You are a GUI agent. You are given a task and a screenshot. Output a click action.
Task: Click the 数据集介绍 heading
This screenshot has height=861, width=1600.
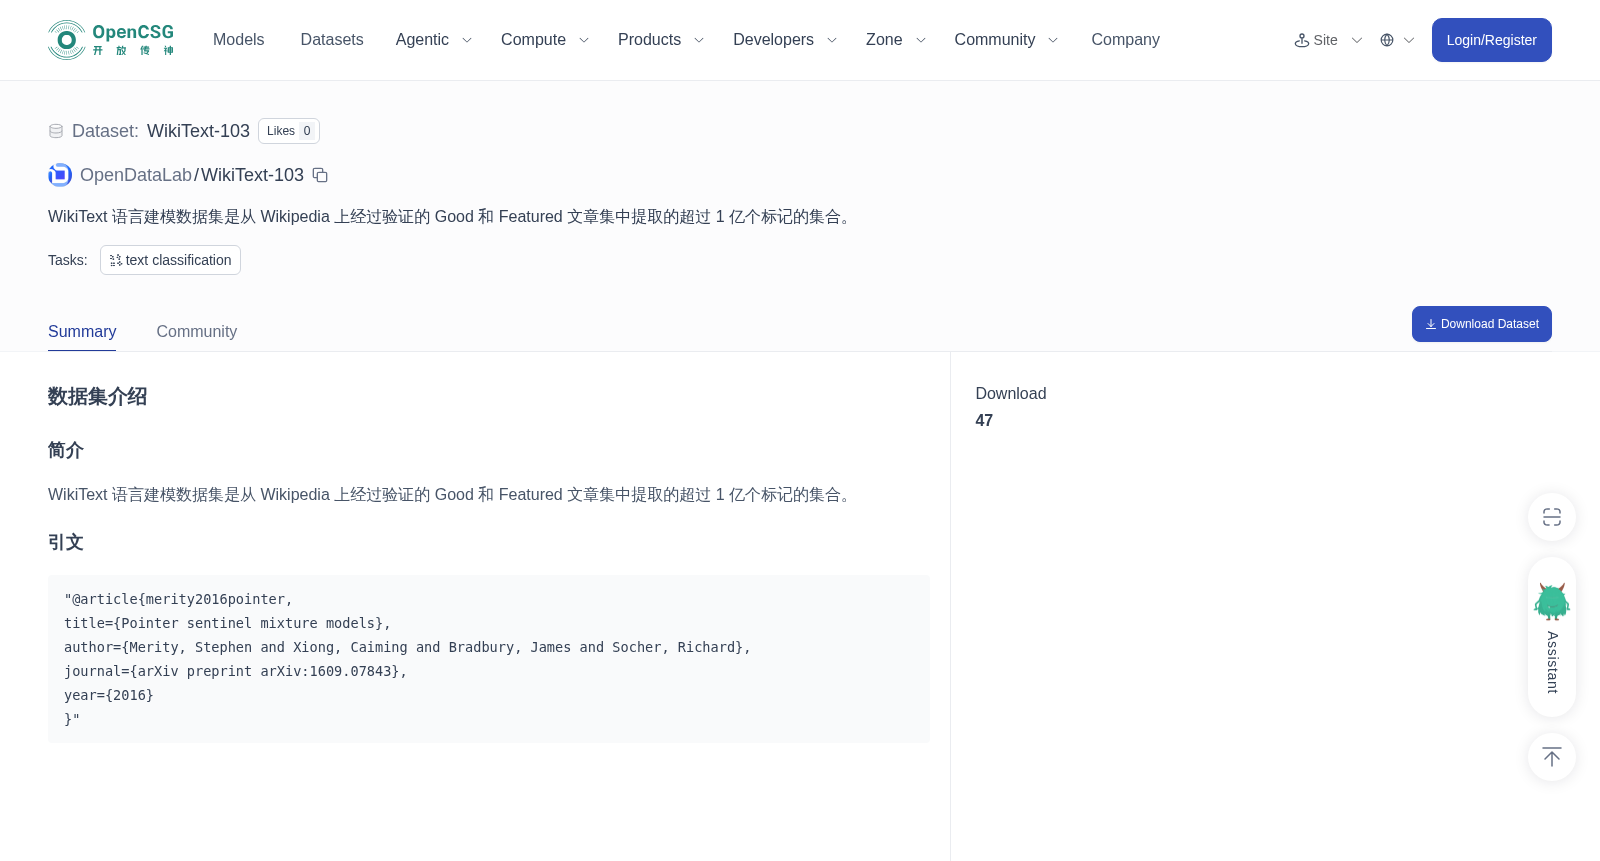pyautogui.click(x=98, y=397)
